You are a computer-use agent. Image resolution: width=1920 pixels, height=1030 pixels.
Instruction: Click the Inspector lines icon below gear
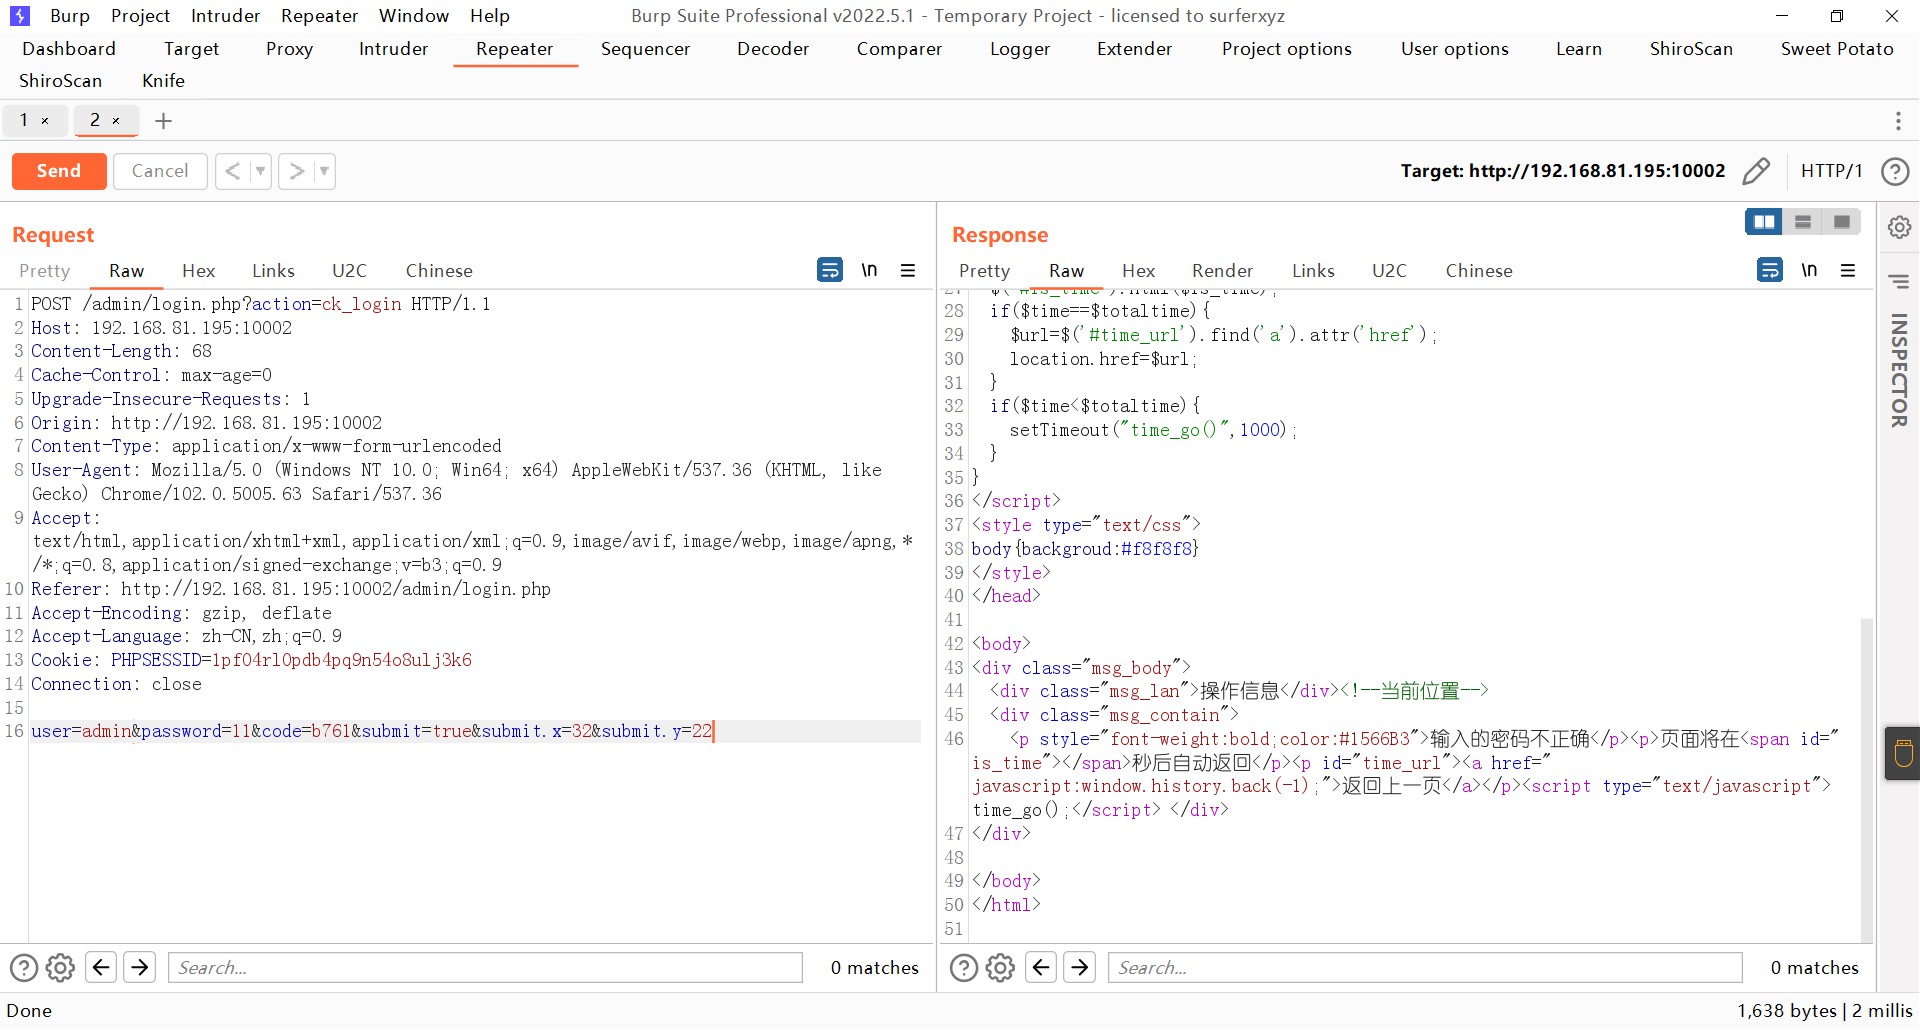pos(1899,281)
